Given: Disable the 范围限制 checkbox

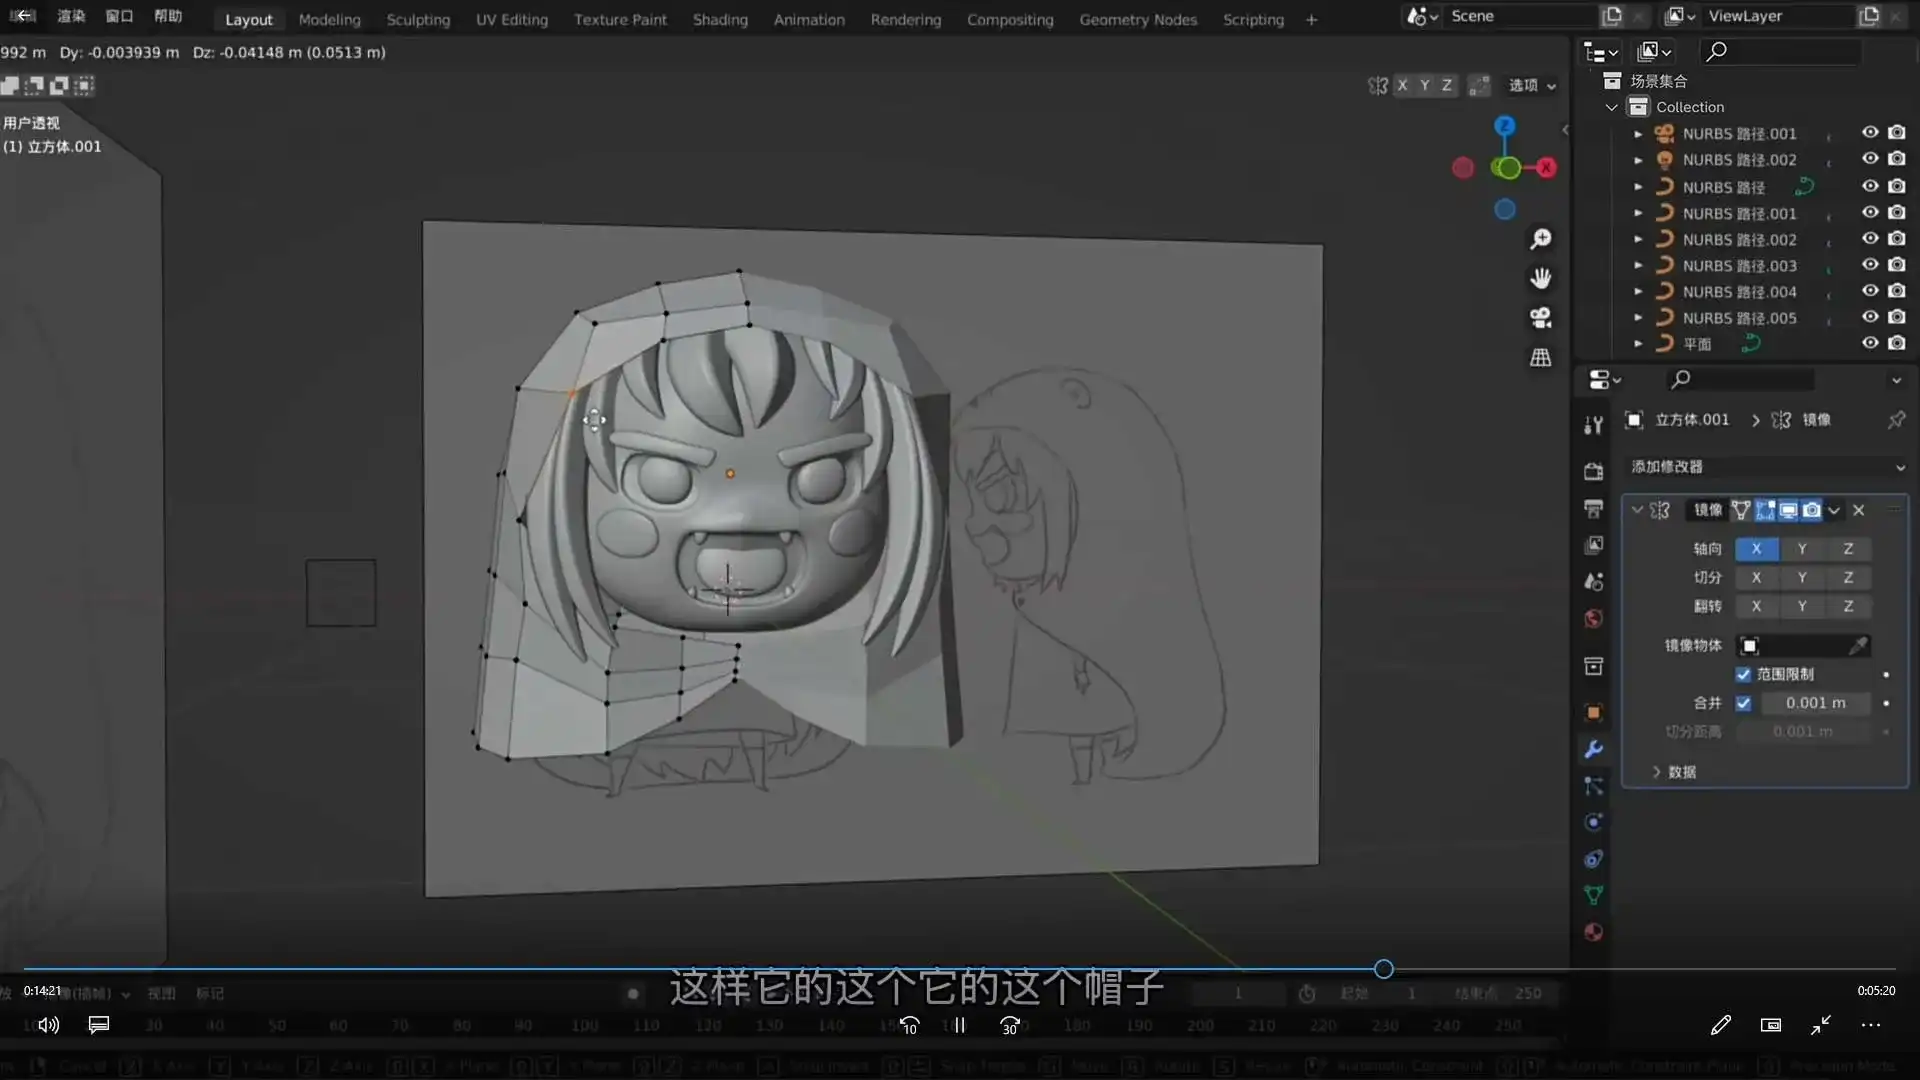Looking at the screenshot, I should point(1743,674).
